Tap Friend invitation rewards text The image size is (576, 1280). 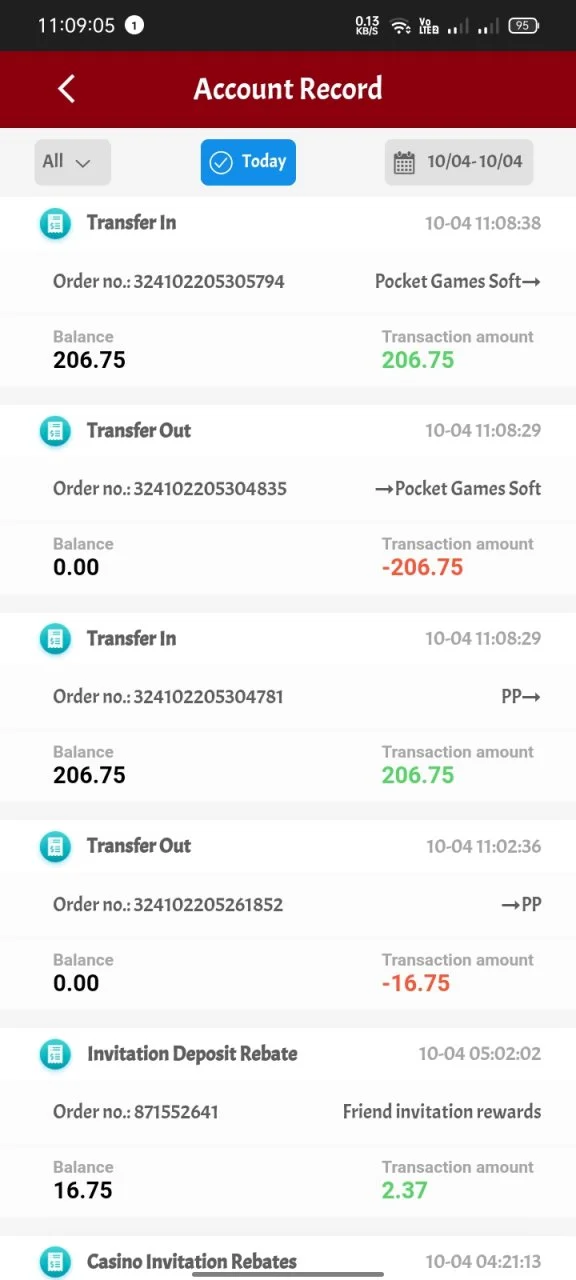[442, 1112]
